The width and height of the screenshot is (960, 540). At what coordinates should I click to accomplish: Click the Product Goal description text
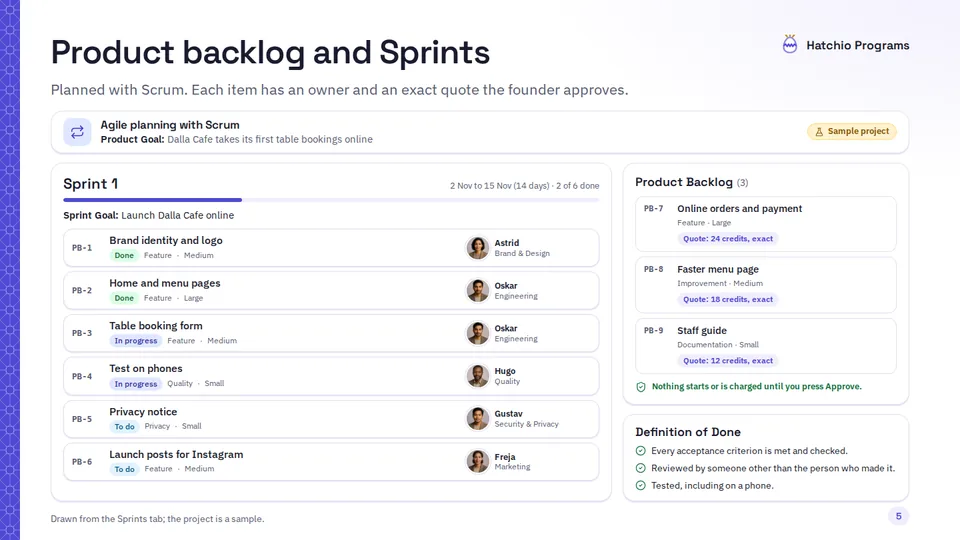pos(270,140)
